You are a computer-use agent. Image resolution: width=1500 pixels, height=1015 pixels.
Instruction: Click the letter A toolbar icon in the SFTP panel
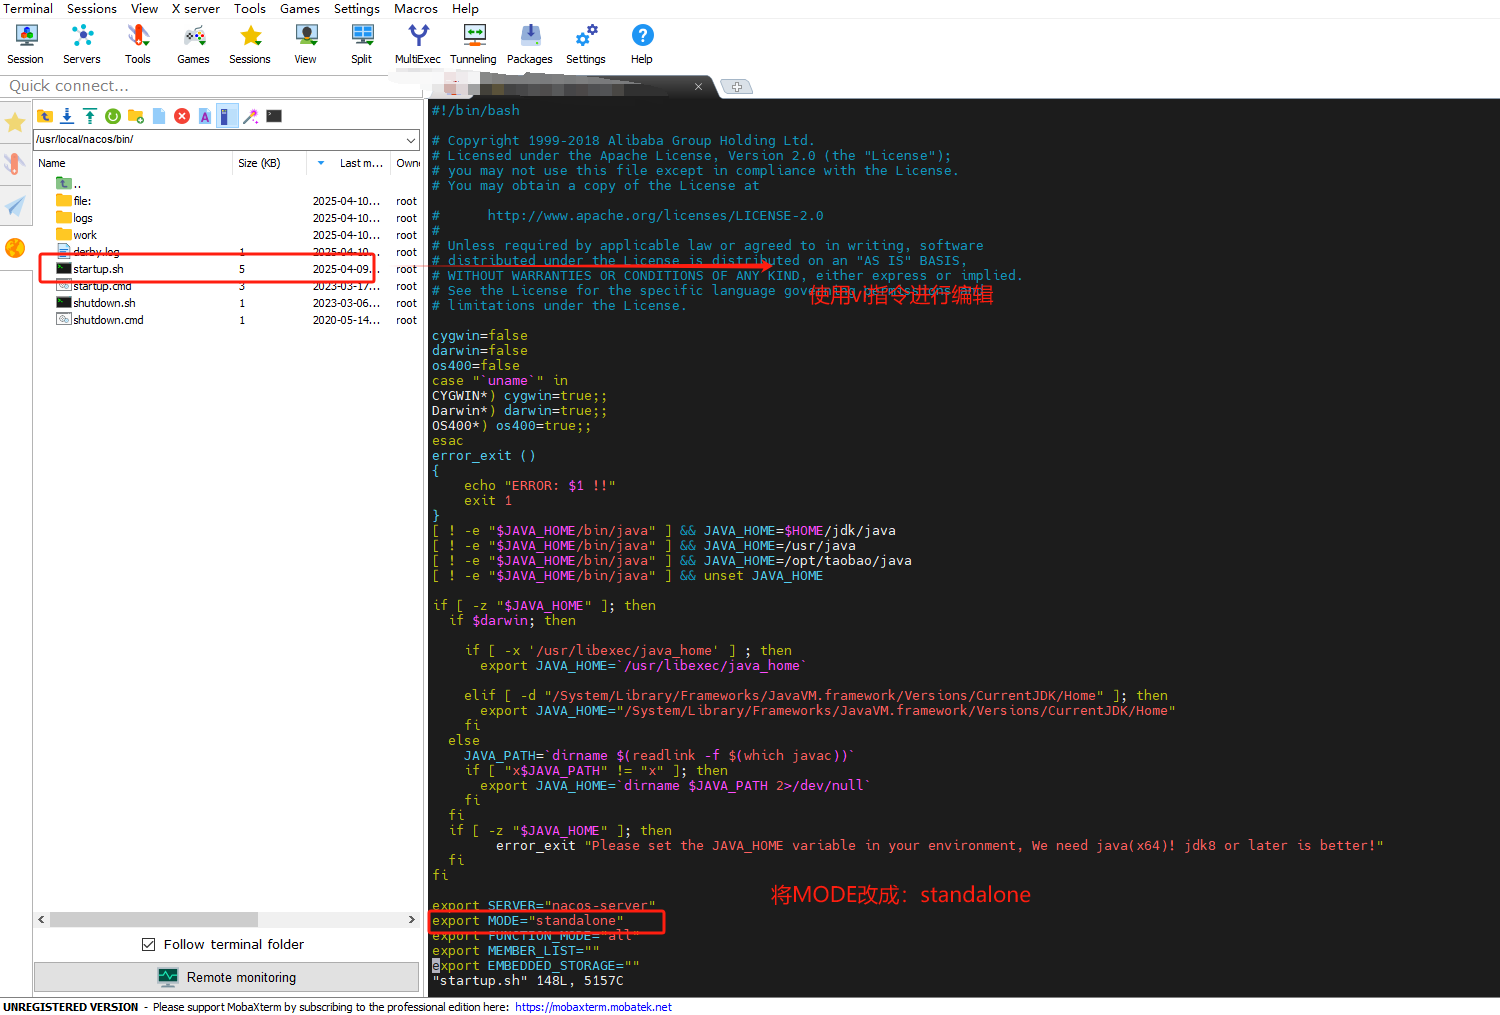click(x=205, y=116)
